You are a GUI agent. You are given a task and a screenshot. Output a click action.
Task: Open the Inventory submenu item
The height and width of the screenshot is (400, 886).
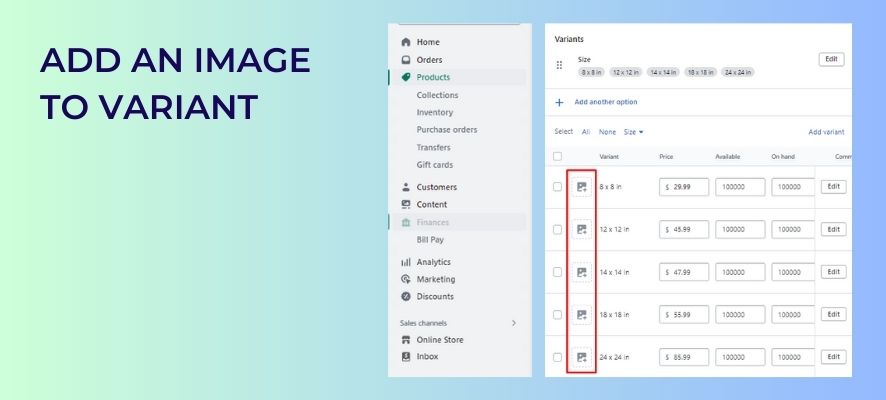pos(435,112)
